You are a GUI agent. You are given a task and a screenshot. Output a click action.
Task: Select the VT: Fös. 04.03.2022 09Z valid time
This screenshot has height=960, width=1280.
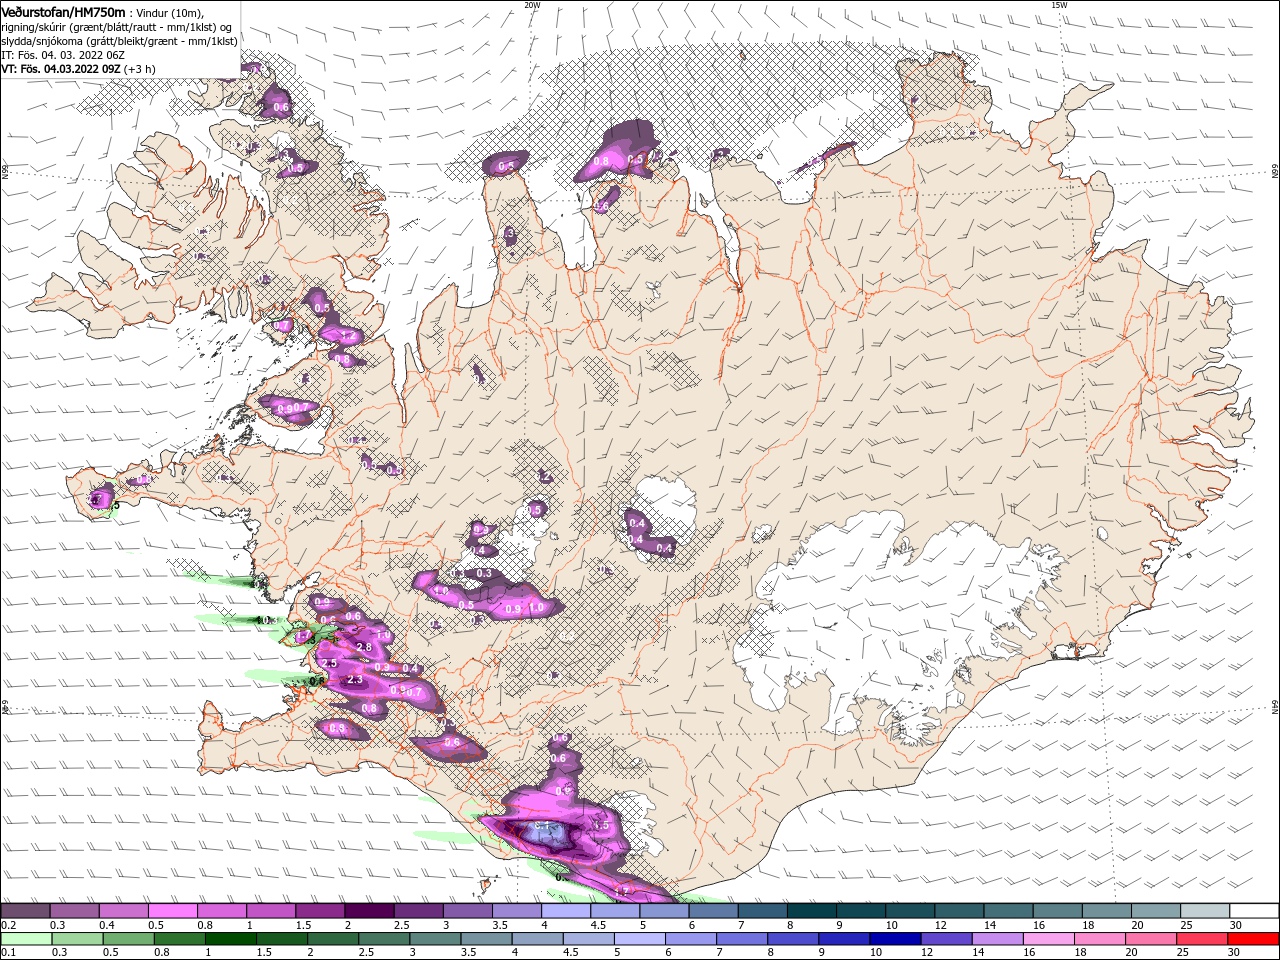[78, 69]
